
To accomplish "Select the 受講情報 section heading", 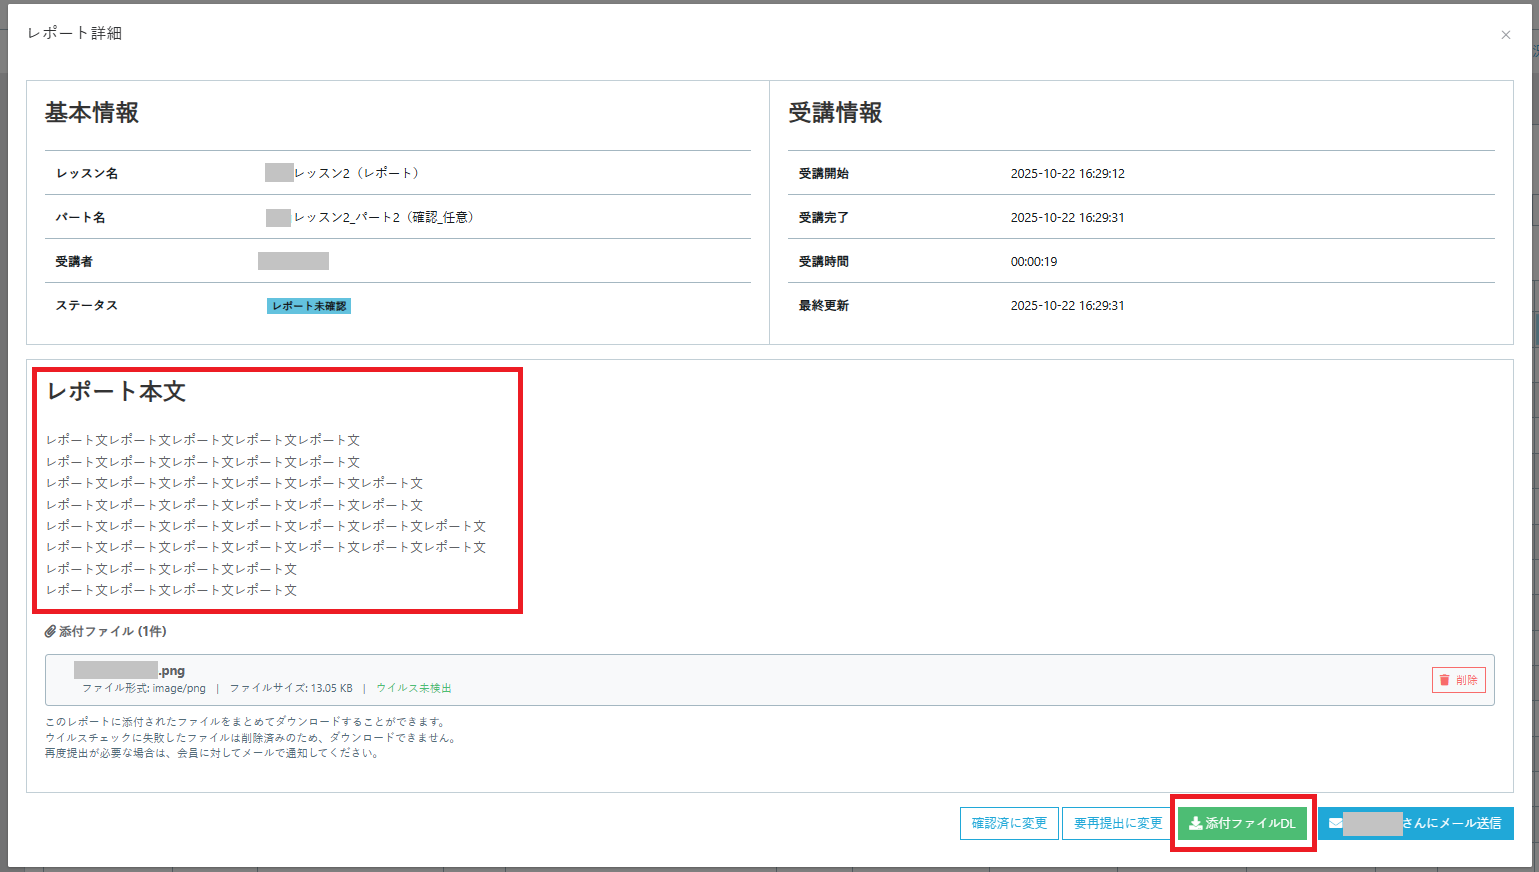I will [835, 113].
